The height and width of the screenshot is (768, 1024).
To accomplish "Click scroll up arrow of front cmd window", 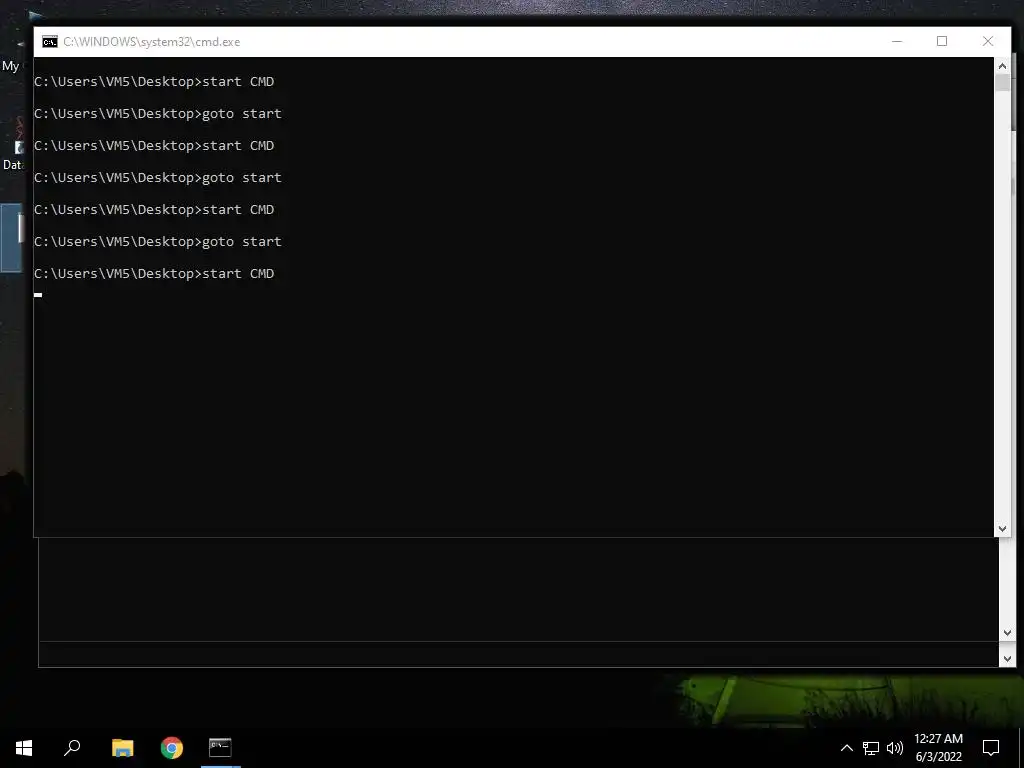I will click(x=1002, y=66).
